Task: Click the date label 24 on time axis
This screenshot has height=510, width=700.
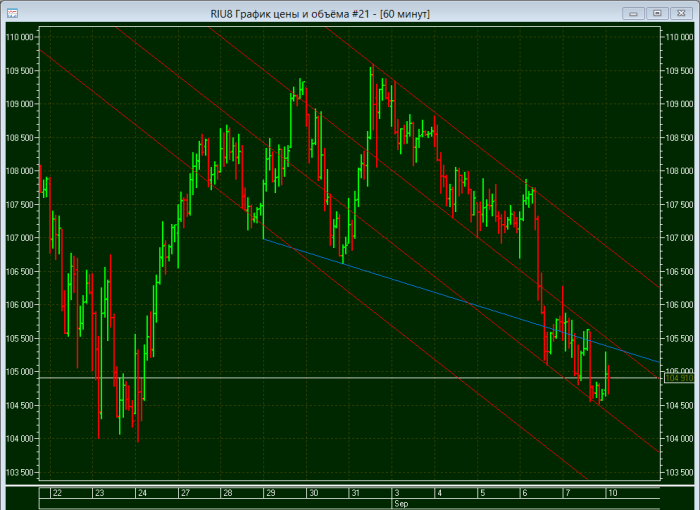Action: pyautogui.click(x=142, y=493)
